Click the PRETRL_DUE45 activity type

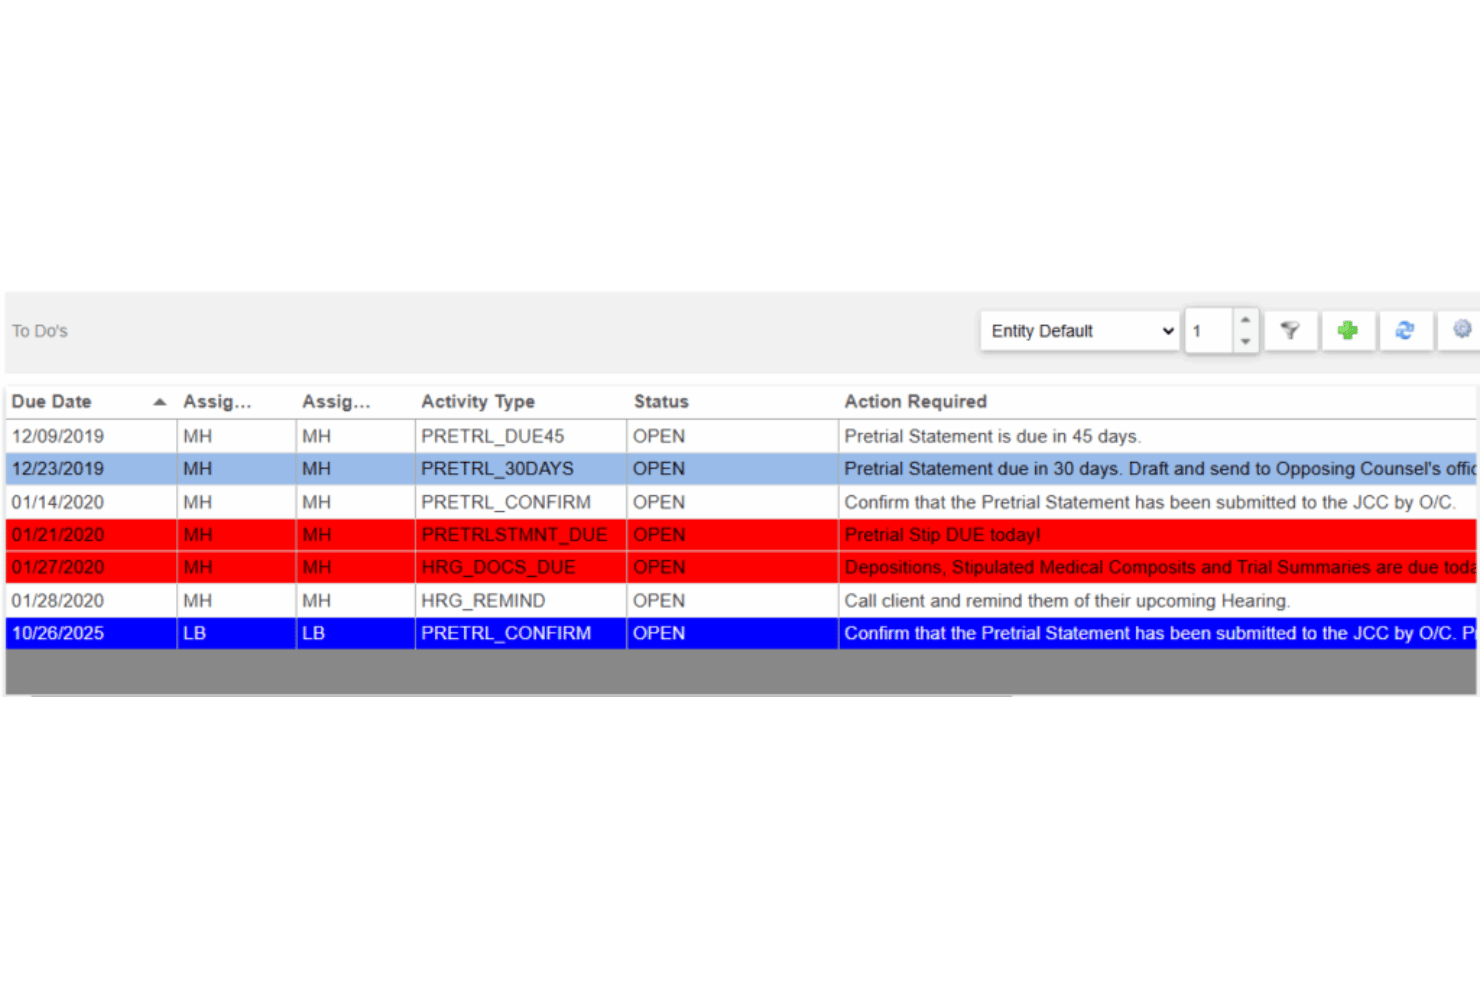pos(493,436)
